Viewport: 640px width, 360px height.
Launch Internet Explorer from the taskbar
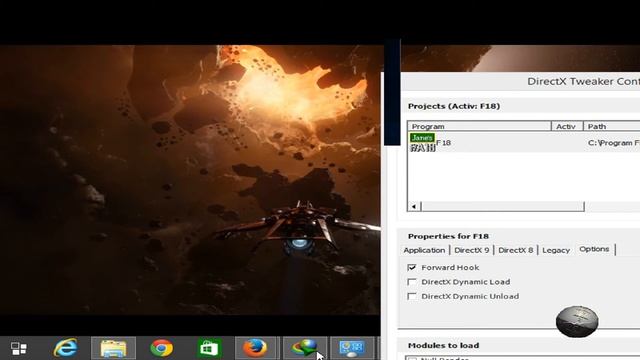(x=65, y=348)
